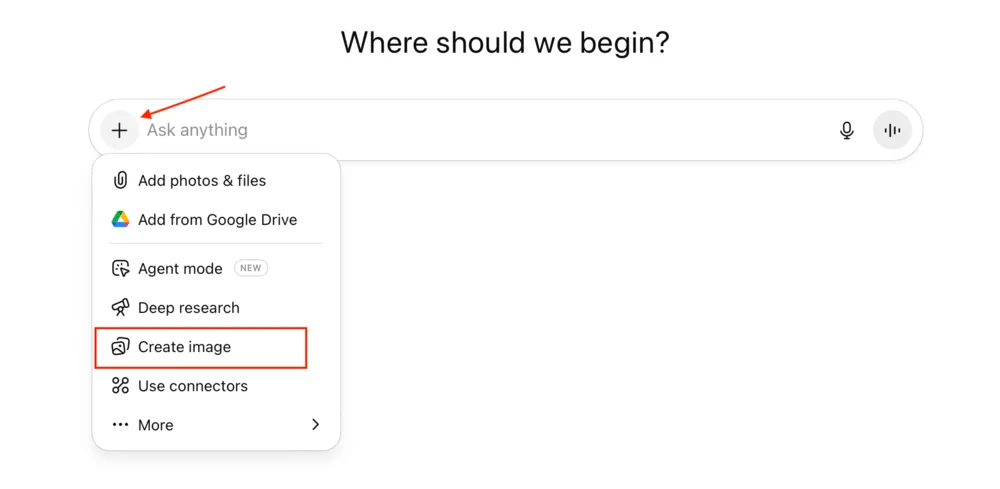
Task: Choose the Create image menu label
Action: (184, 347)
